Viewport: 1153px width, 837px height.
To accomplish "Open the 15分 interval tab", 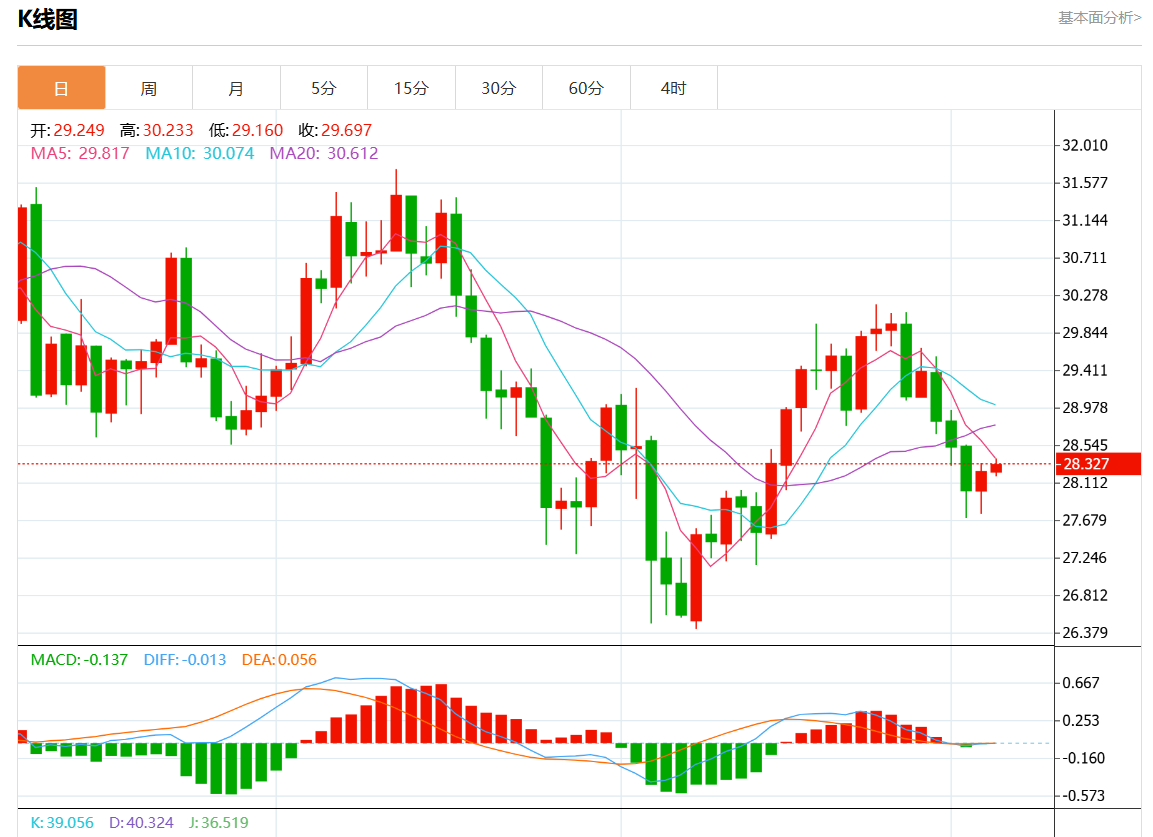I will (411, 88).
